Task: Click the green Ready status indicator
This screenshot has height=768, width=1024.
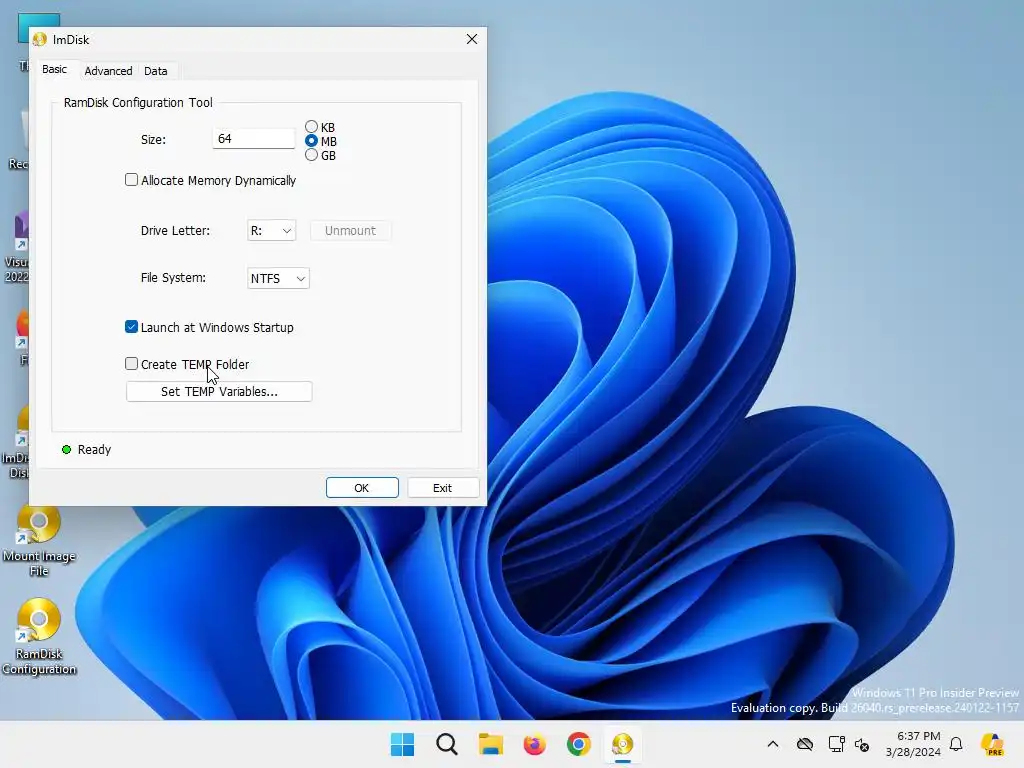Action: [x=66, y=449]
